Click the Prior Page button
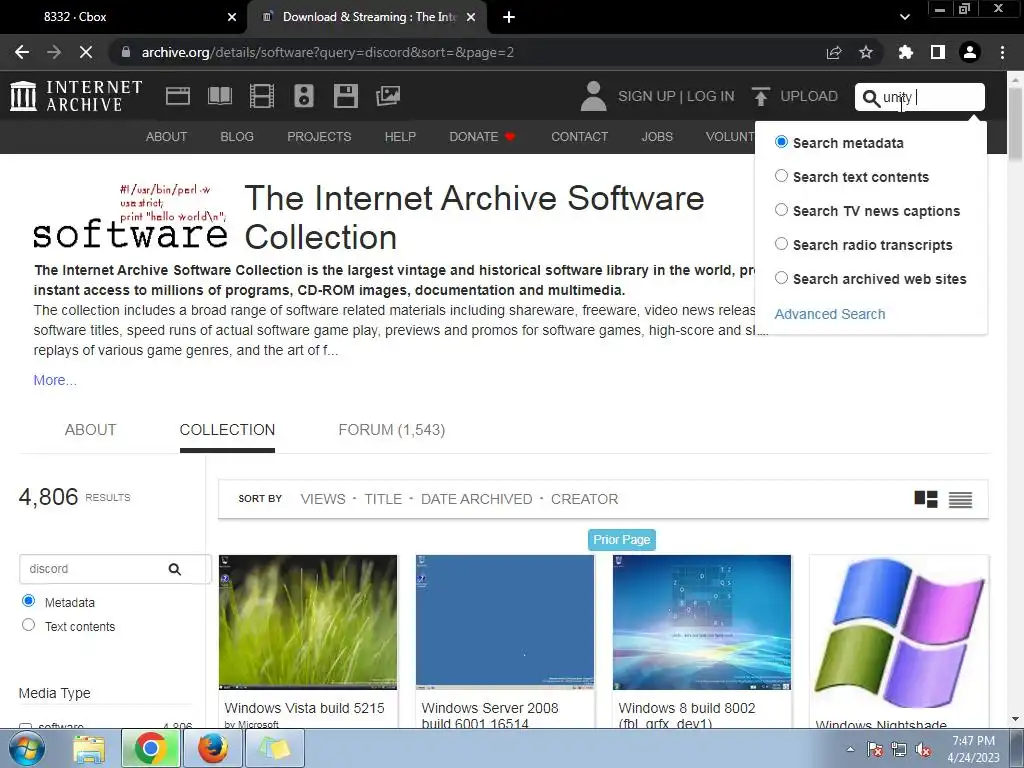The image size is (1024, 768). tap(622, 540)
